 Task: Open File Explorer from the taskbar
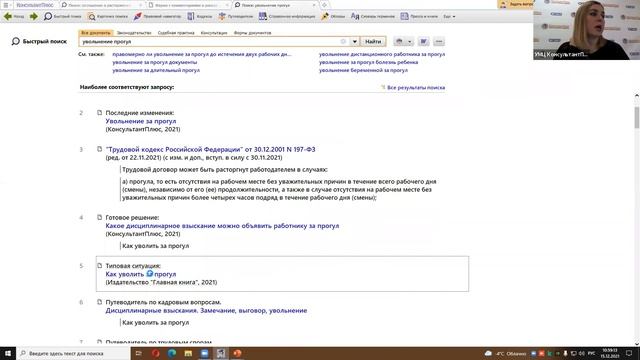click(188, 353)
